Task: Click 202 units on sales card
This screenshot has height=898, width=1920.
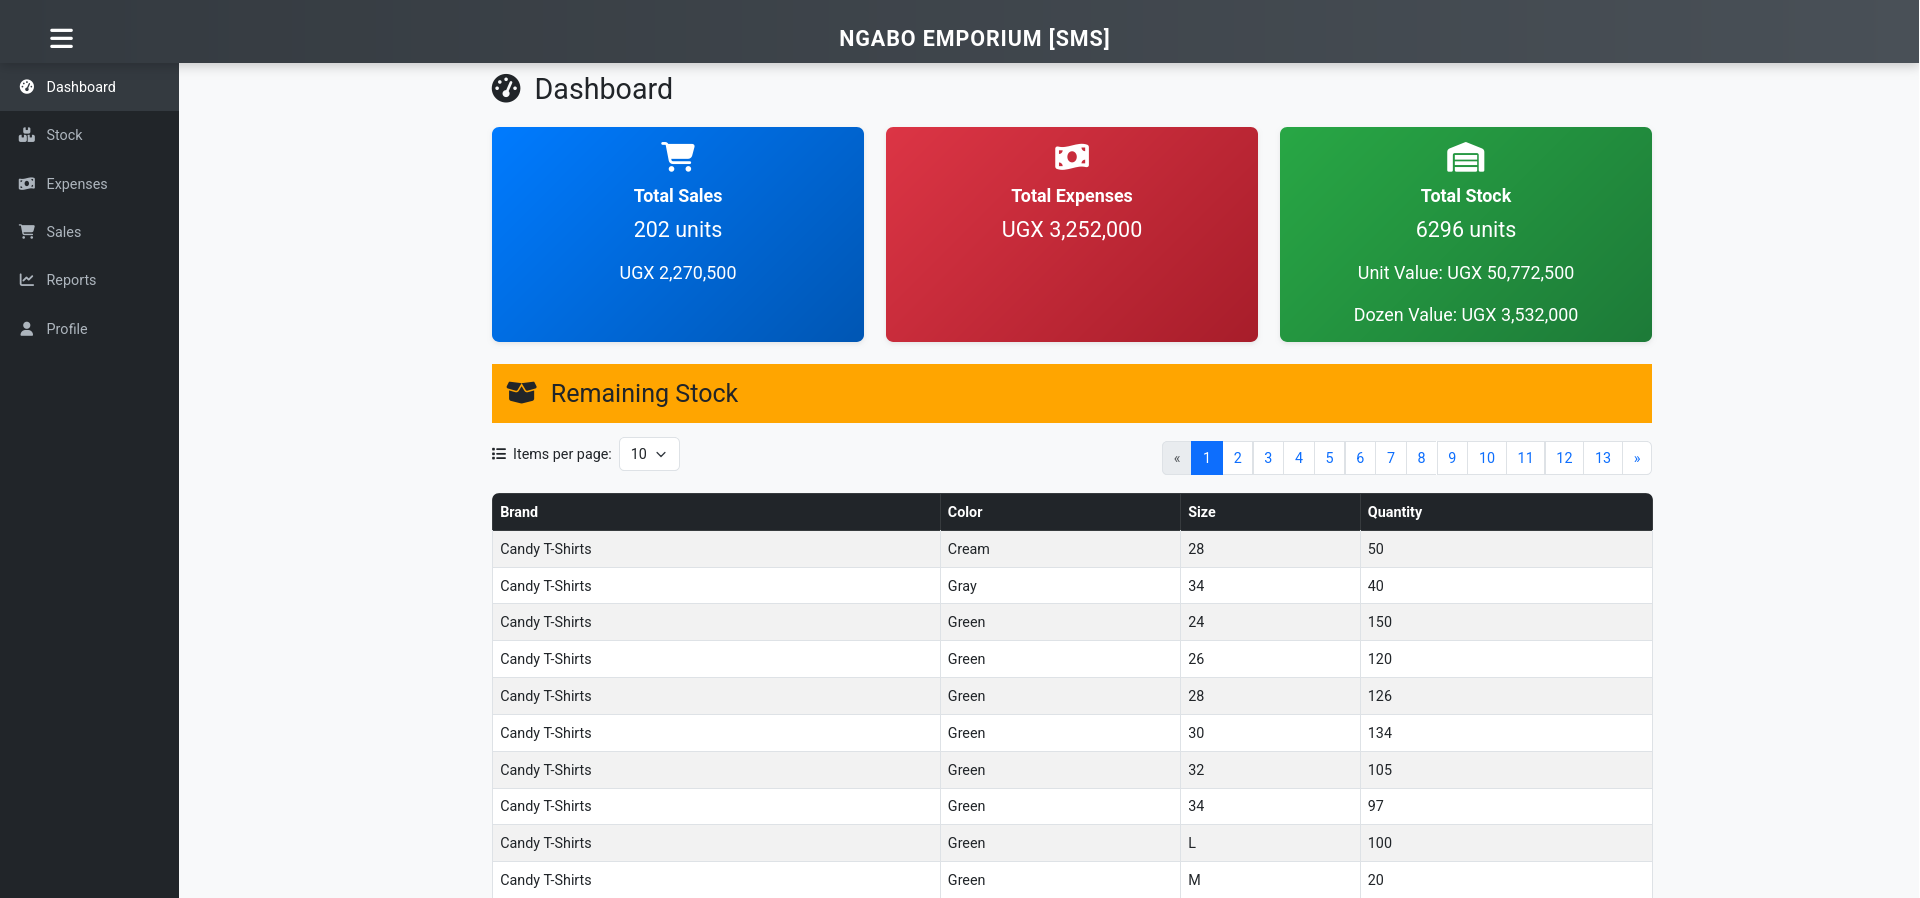Action: 678,230
